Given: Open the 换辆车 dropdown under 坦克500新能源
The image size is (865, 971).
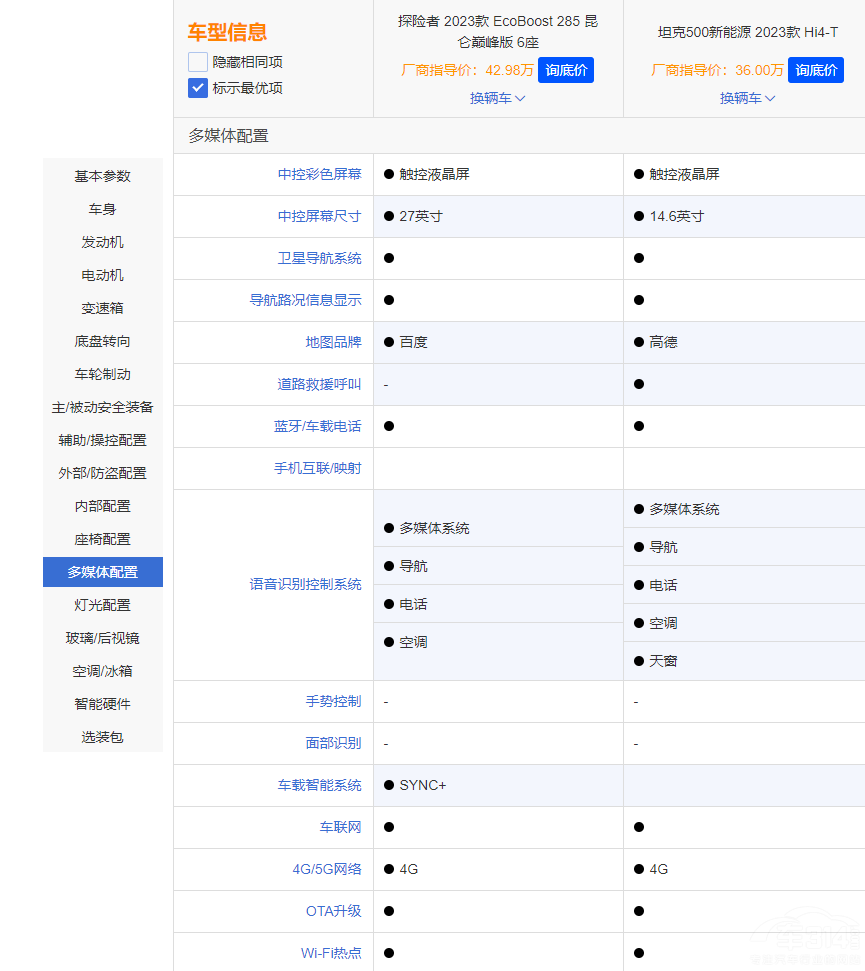Looking at the screenshot, I should (x=747, y=98).
